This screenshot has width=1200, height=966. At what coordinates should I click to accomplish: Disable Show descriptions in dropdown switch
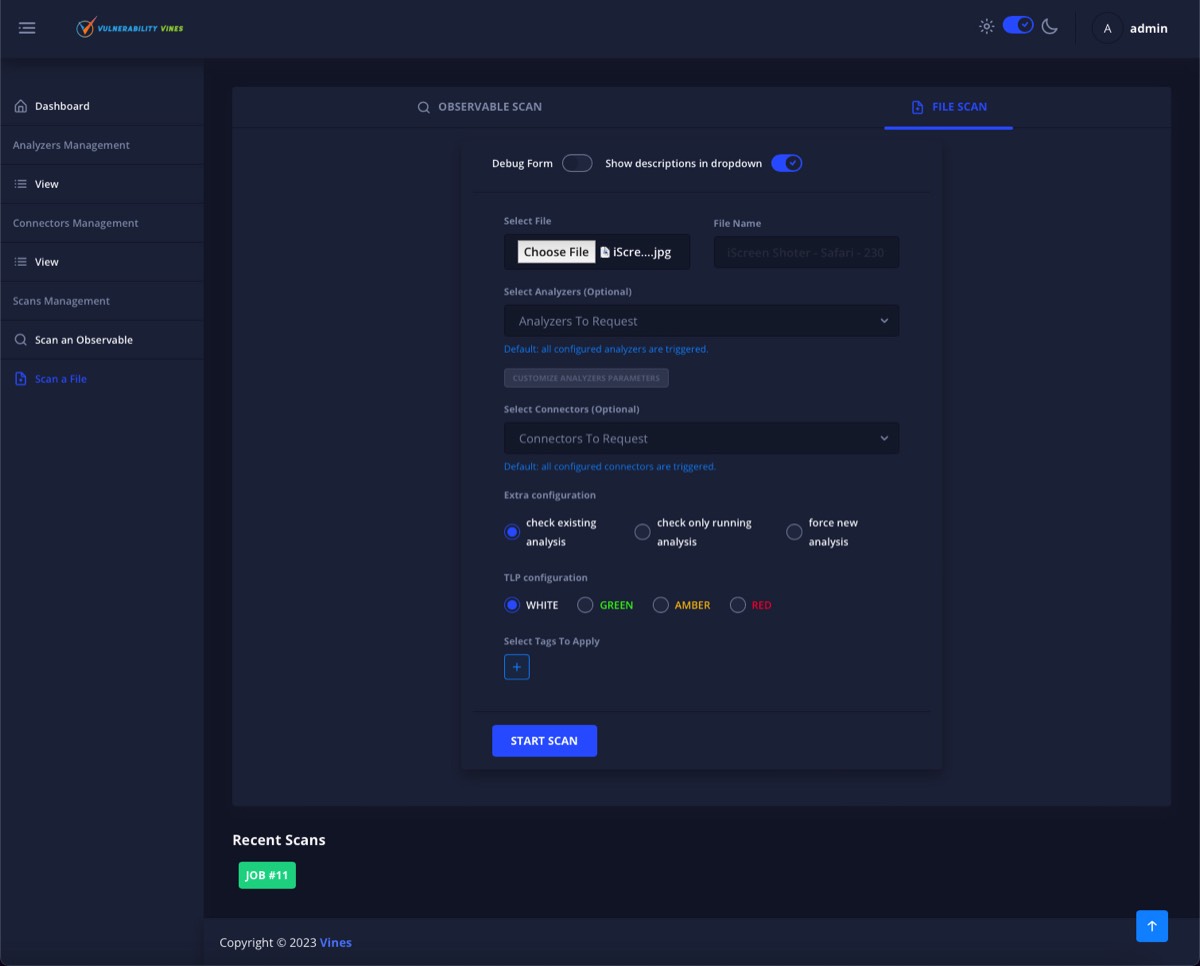tap(786, 163)
